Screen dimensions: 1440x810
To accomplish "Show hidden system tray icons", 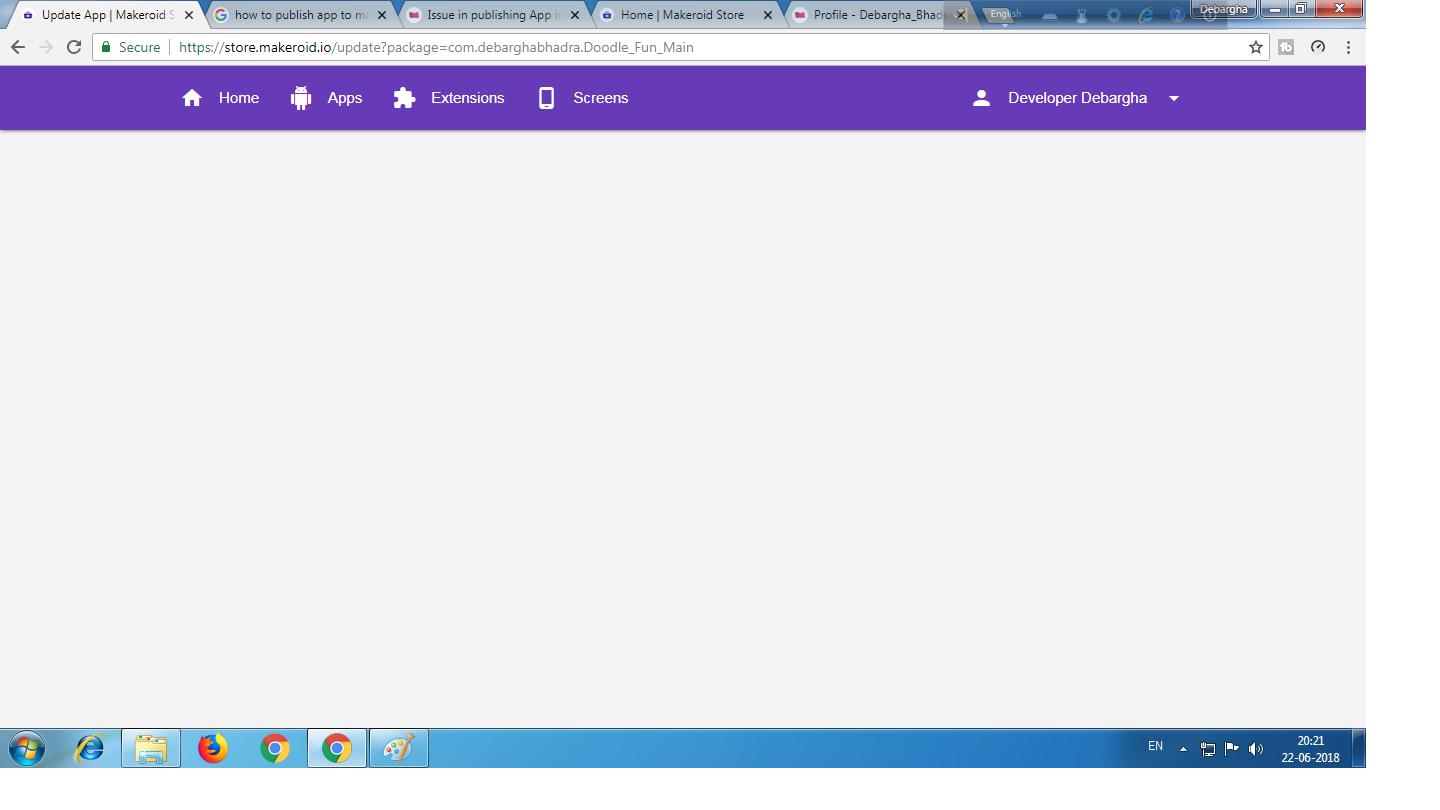I will point(1184,749).
